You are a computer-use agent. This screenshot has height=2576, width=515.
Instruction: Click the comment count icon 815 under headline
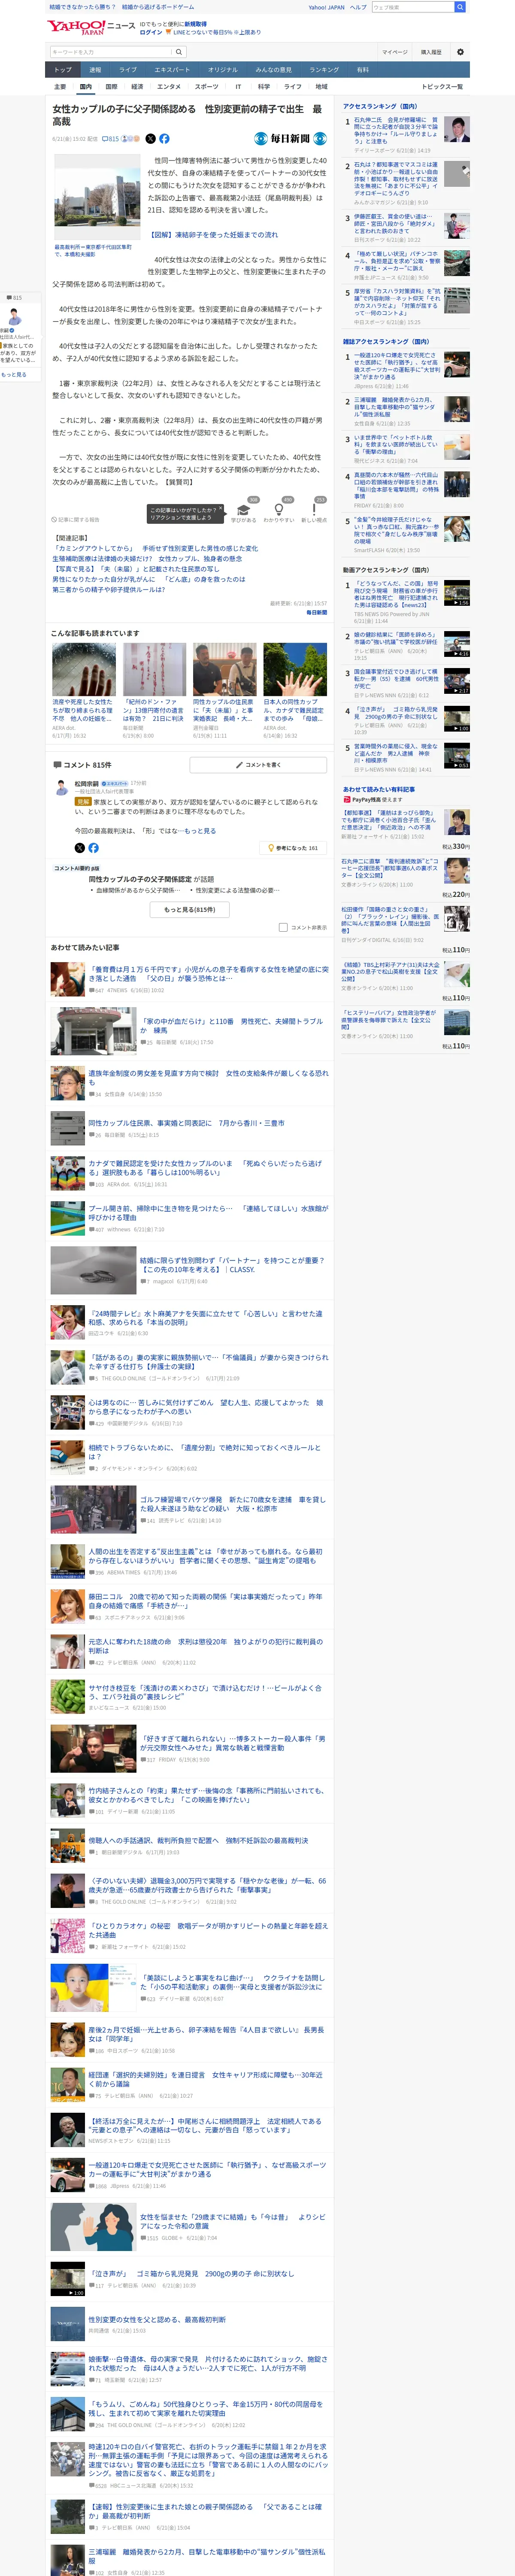coord(111,139)
